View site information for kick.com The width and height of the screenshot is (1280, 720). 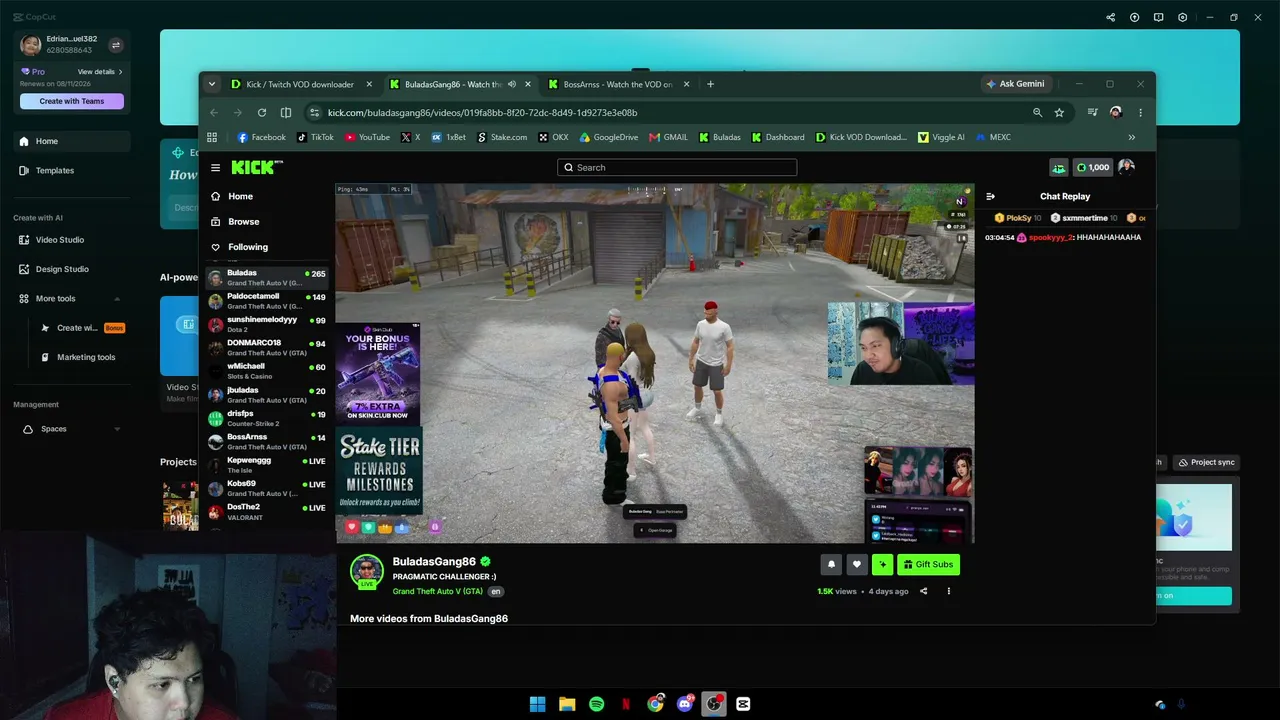pyautogui.click(x=314, y=112)
